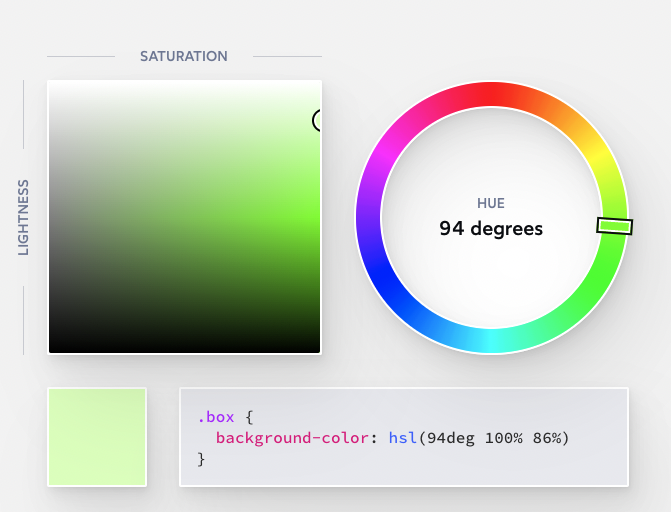Click the '.box' selector in code snippet
Image resolution: width=671 pixels, height=512 pixels.
[x=216, y=417]
